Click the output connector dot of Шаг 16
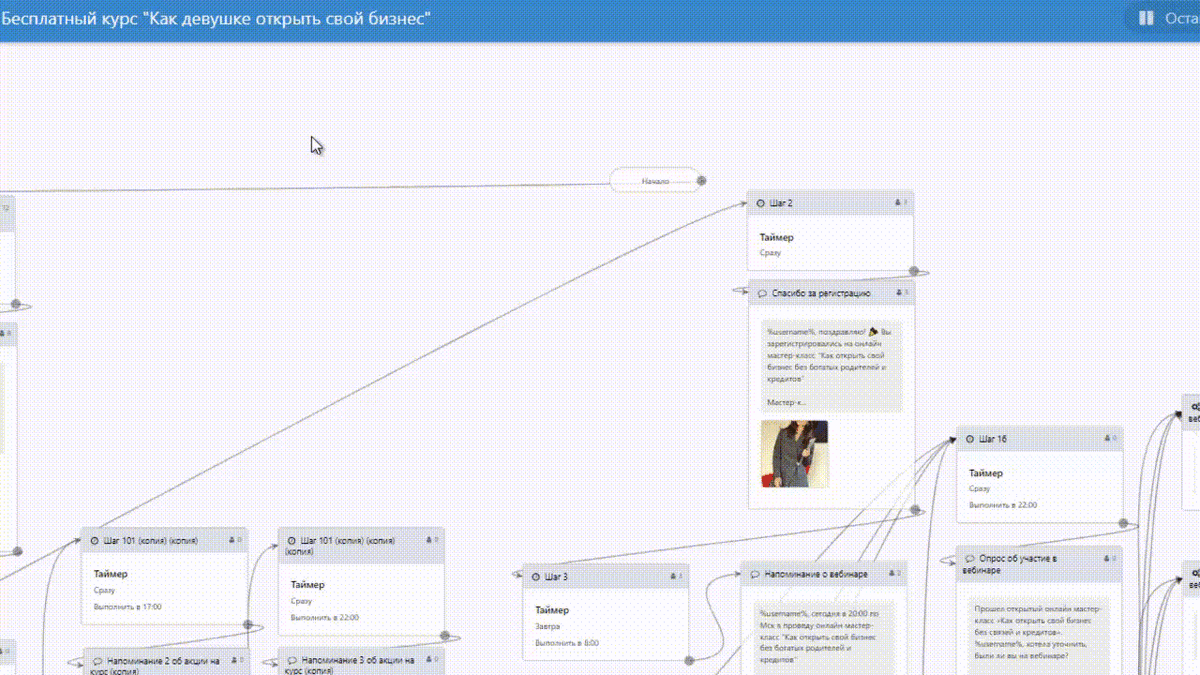Screen dimensions: 1200x675 click(x=1123, y=523)
